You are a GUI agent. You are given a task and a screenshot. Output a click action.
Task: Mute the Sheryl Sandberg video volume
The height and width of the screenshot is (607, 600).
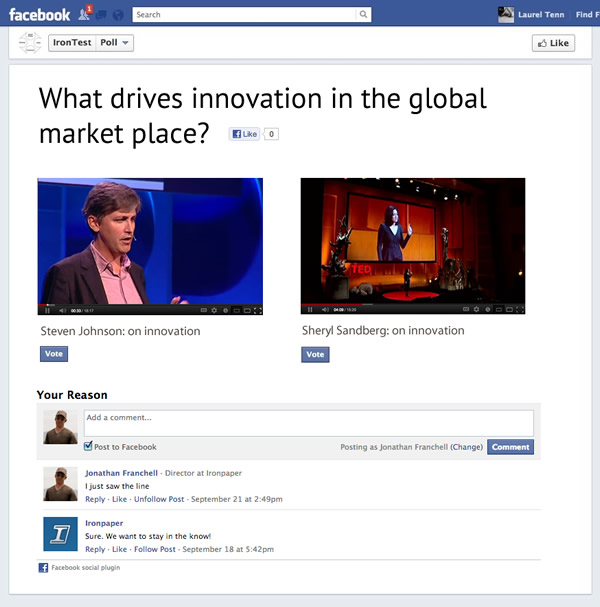326,309
